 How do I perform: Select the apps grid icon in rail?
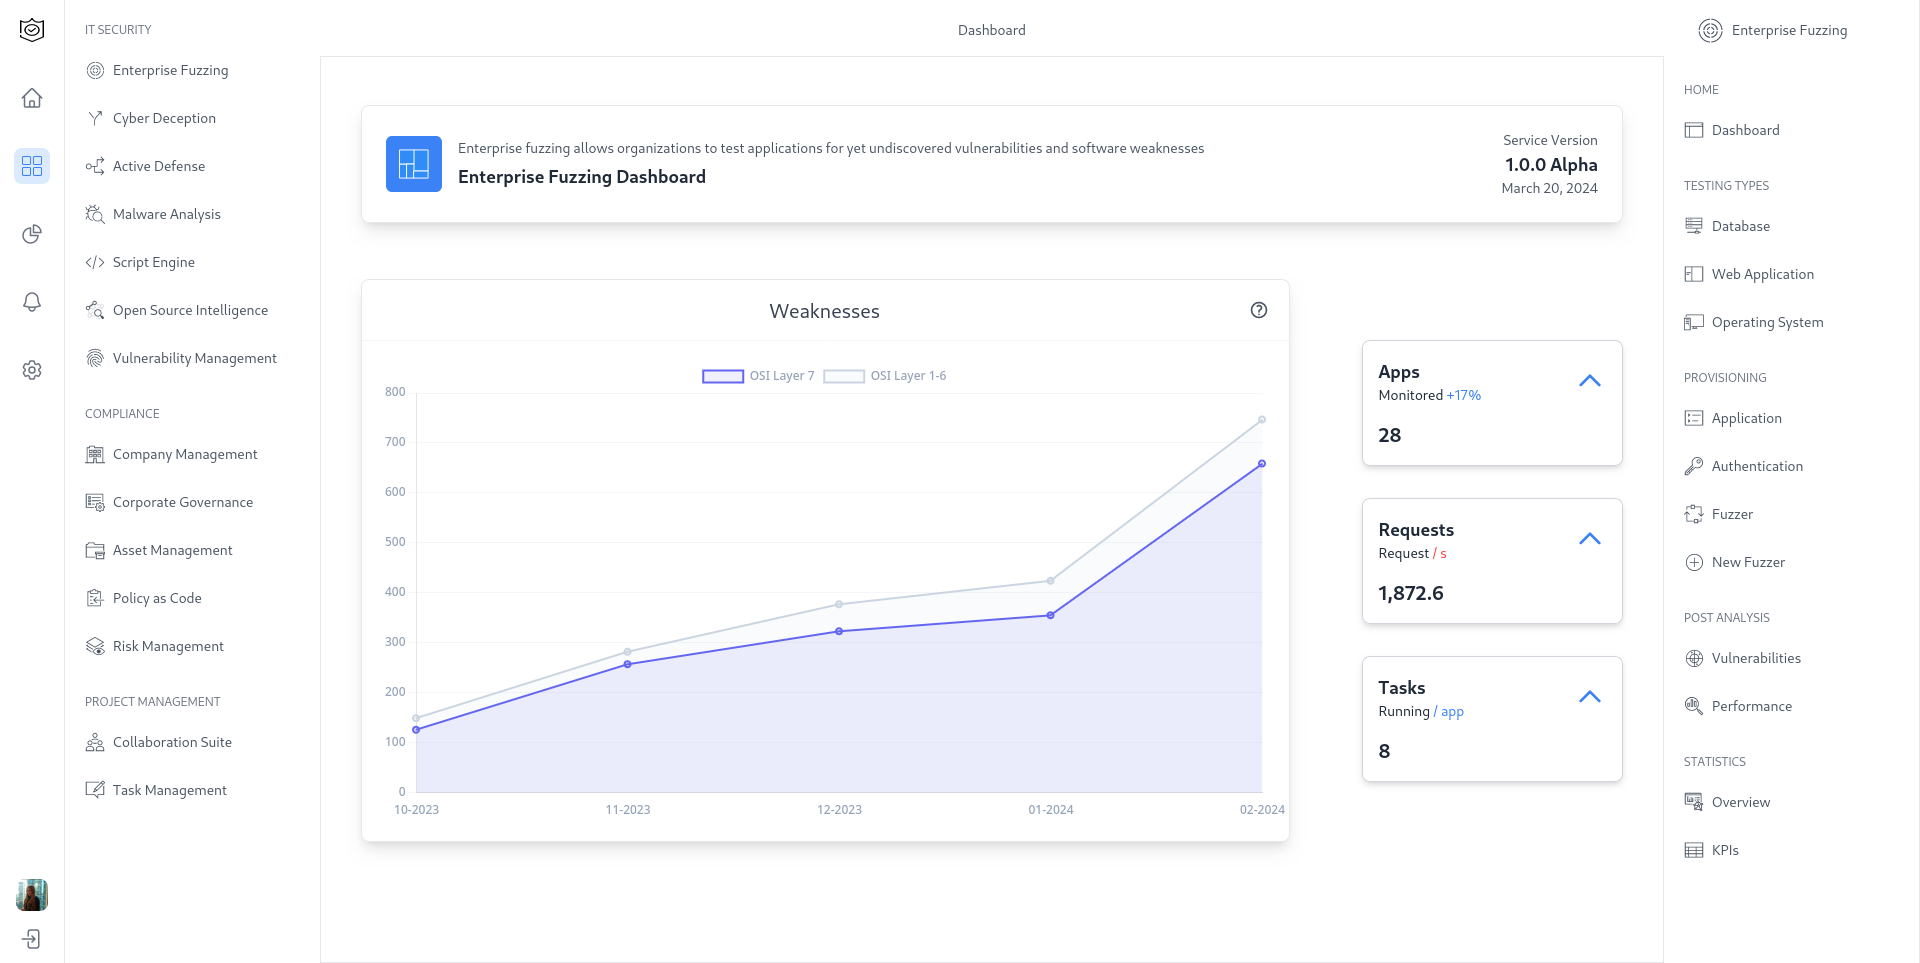32,166
